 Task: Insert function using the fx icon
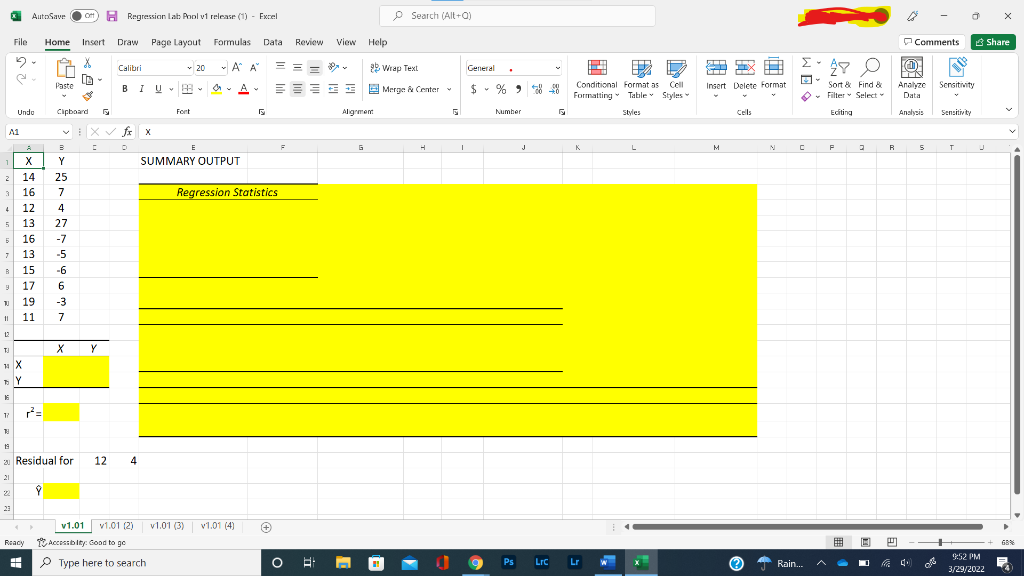click(x=127, y=132)
